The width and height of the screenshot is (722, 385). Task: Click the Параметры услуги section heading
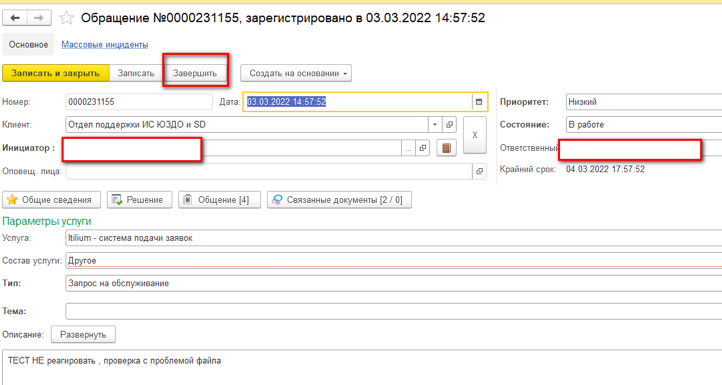(x=47, y=221)
